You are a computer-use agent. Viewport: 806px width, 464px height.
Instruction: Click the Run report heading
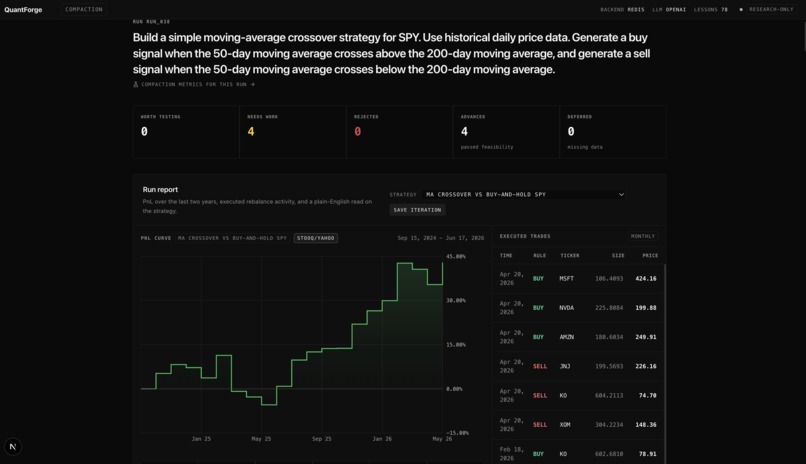point(160,190)
